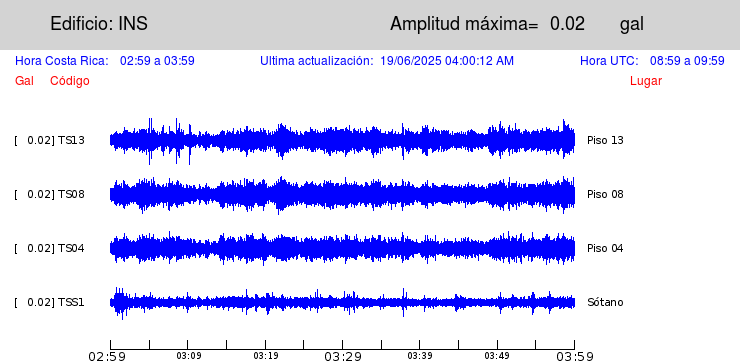Click the 02:59 time axis label

click(107, 356)
